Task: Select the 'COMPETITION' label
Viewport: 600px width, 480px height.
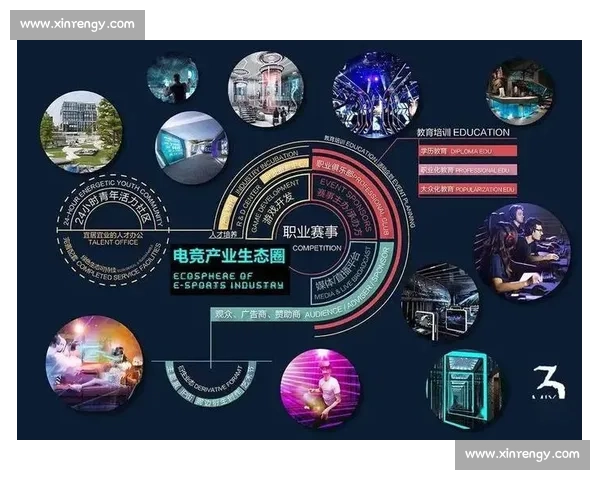Action: pyautogui.click(x=317, y=248)
